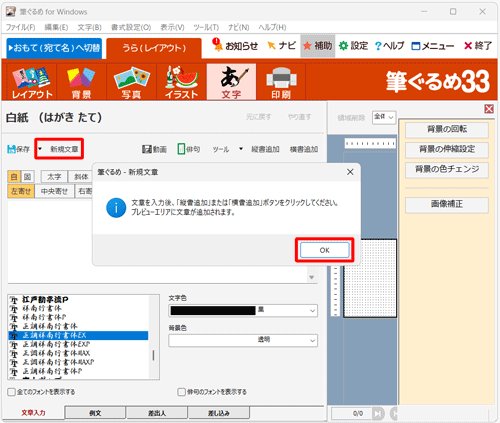The image size is (500, 423).
Task: Open the 書式設定(O) menu
Action: pos(131,27)
